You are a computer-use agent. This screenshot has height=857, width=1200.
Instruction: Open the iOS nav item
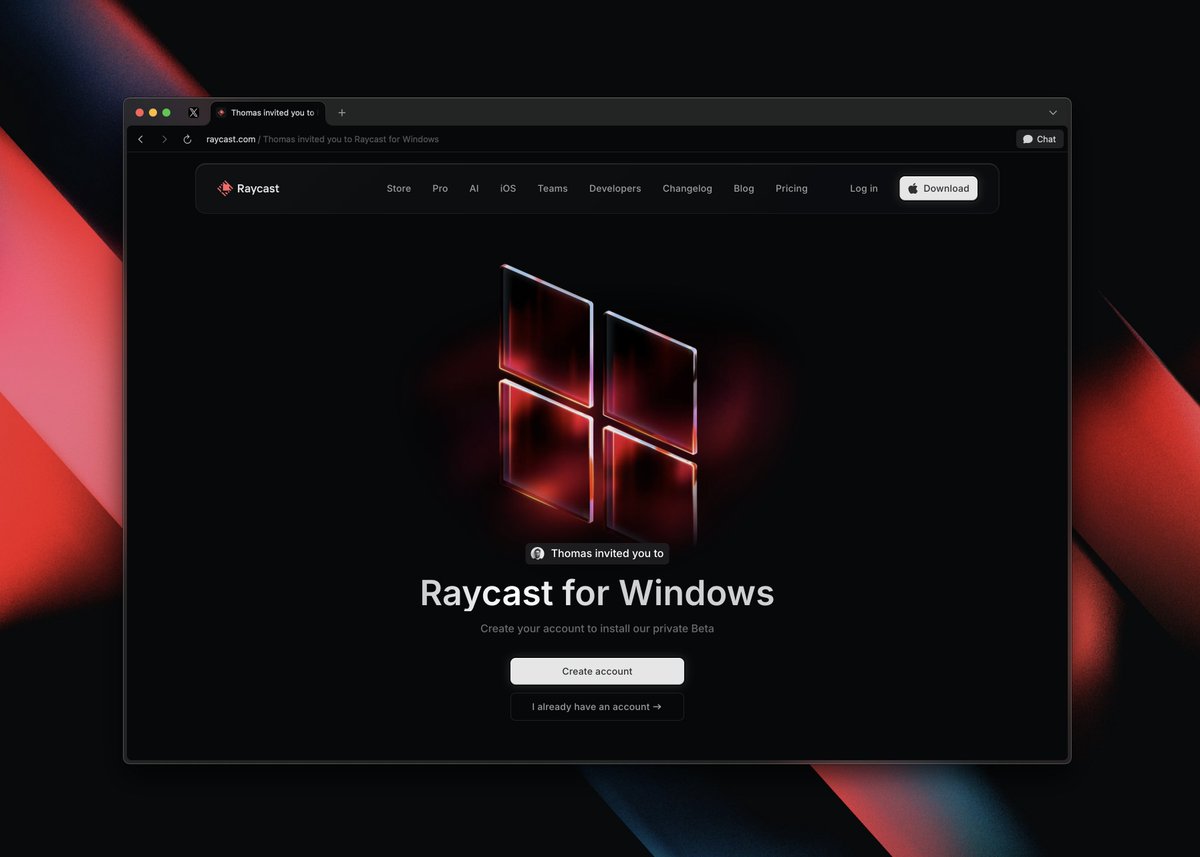coord(508,188)
